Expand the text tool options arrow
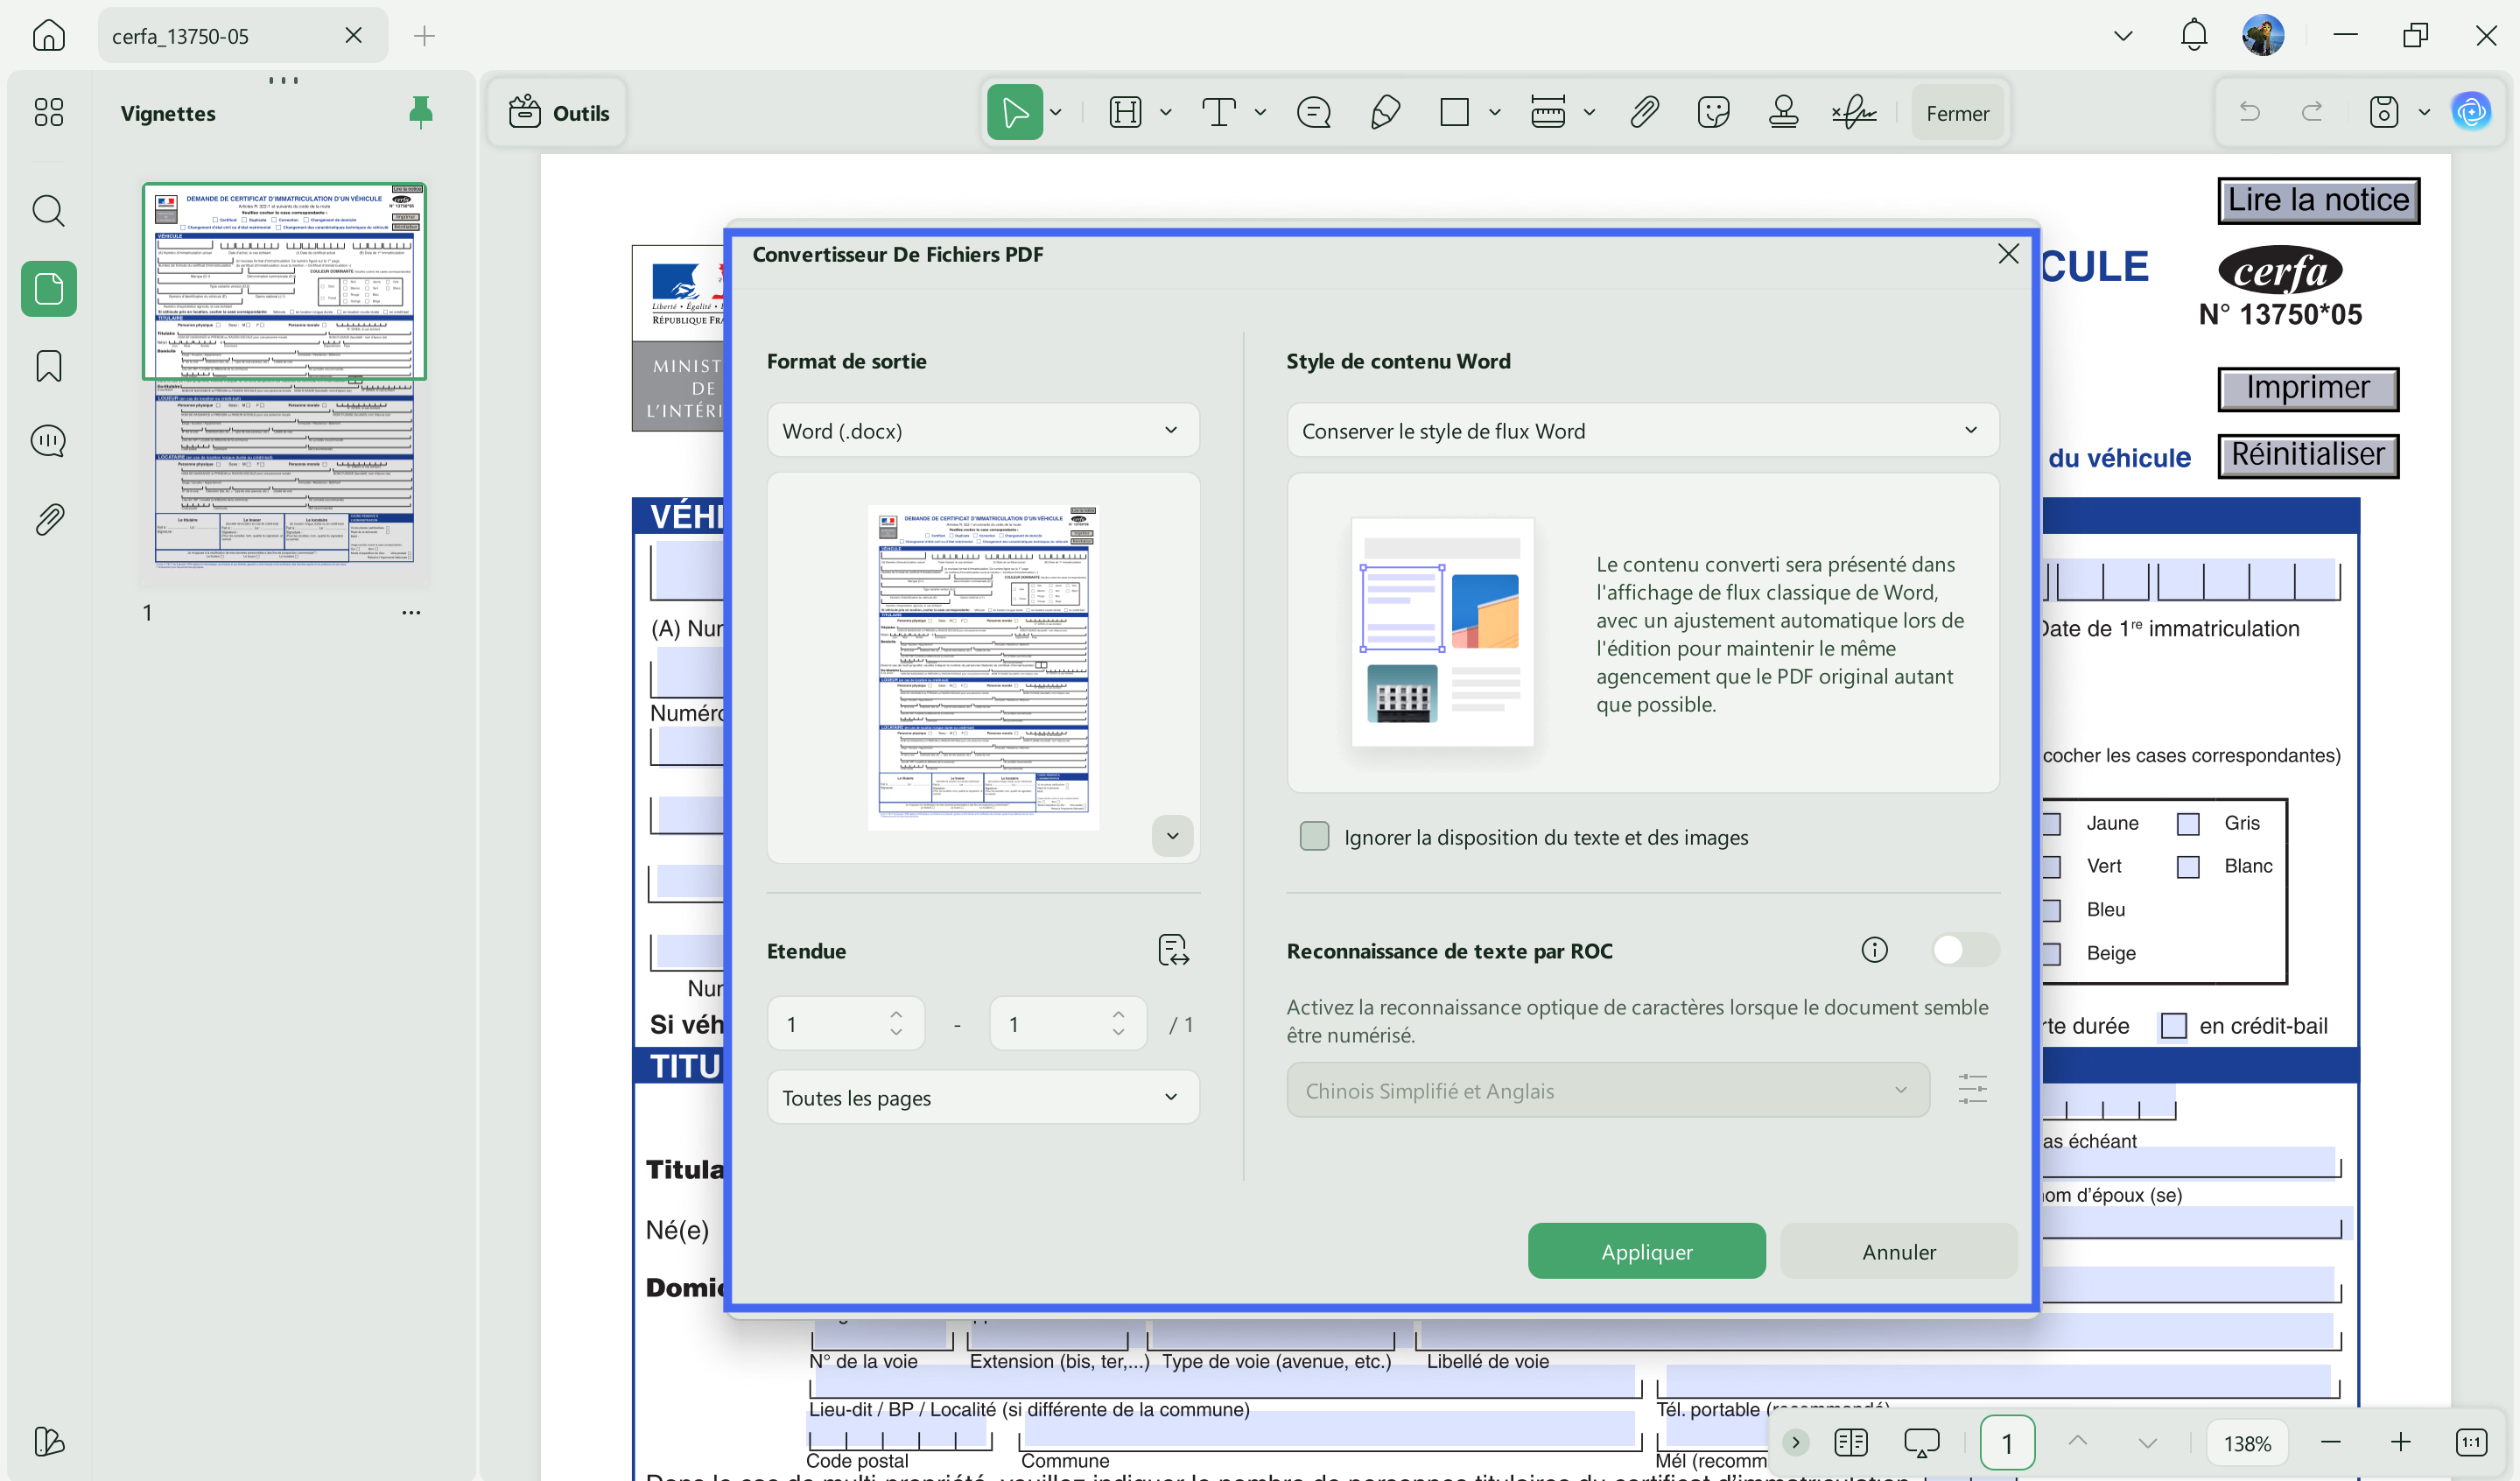 [x=1260, y=112]
